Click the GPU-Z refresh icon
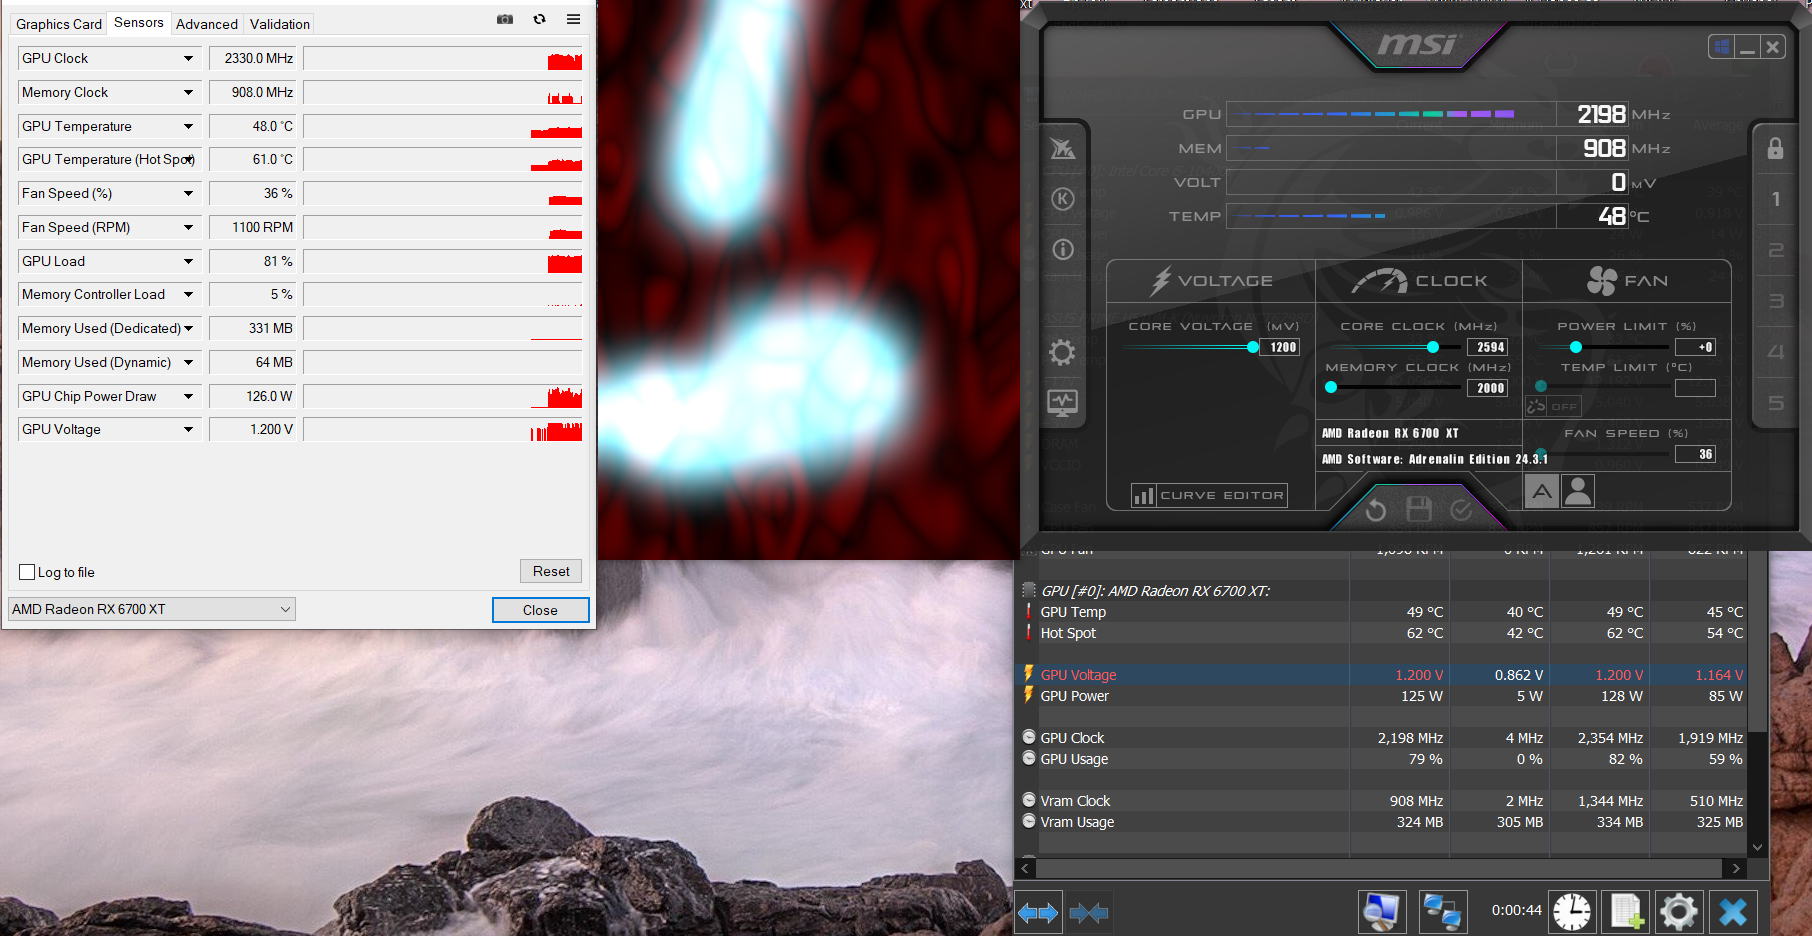Image resolution: width=1812 pixels, height=936 pixels. (x=539, y=19)
